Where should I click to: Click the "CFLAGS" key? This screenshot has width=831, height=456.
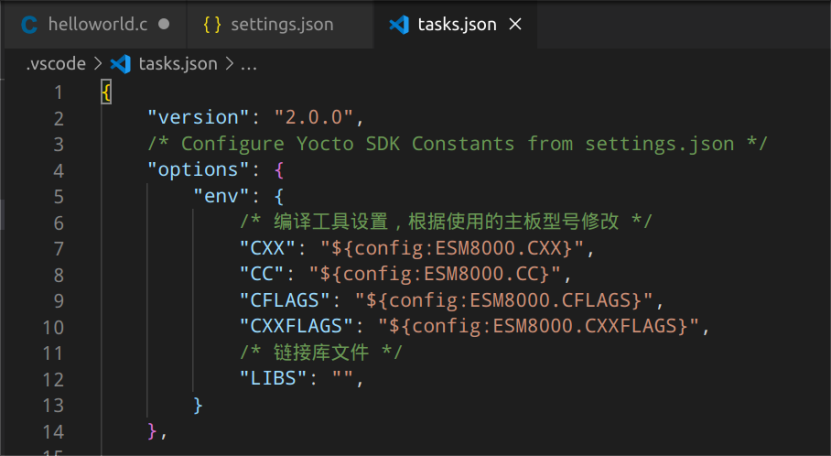[285, 300]
